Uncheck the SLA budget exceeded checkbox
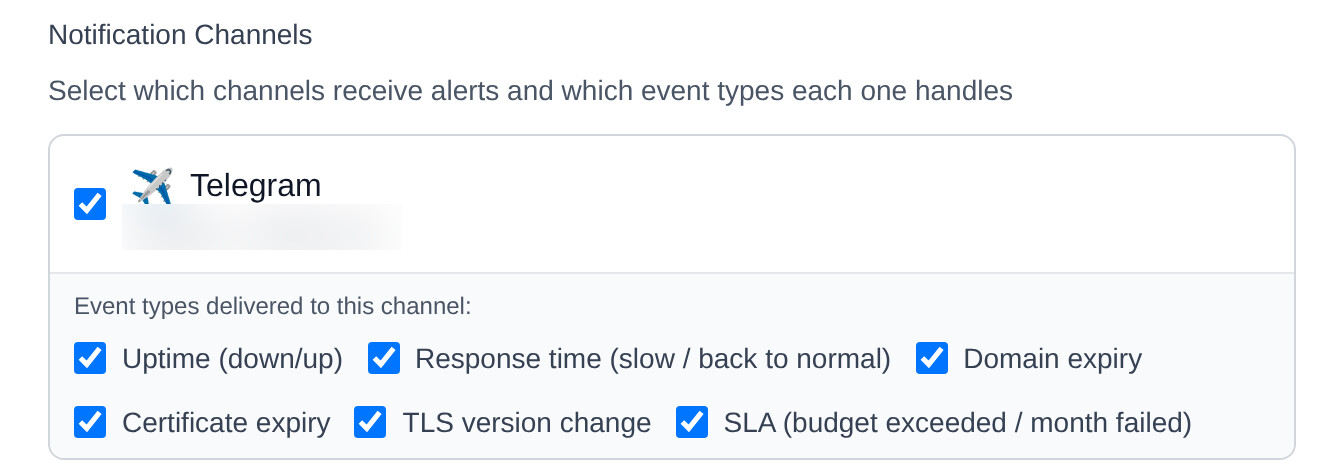This screenshot has height=470, width=1344. (692, 422)
